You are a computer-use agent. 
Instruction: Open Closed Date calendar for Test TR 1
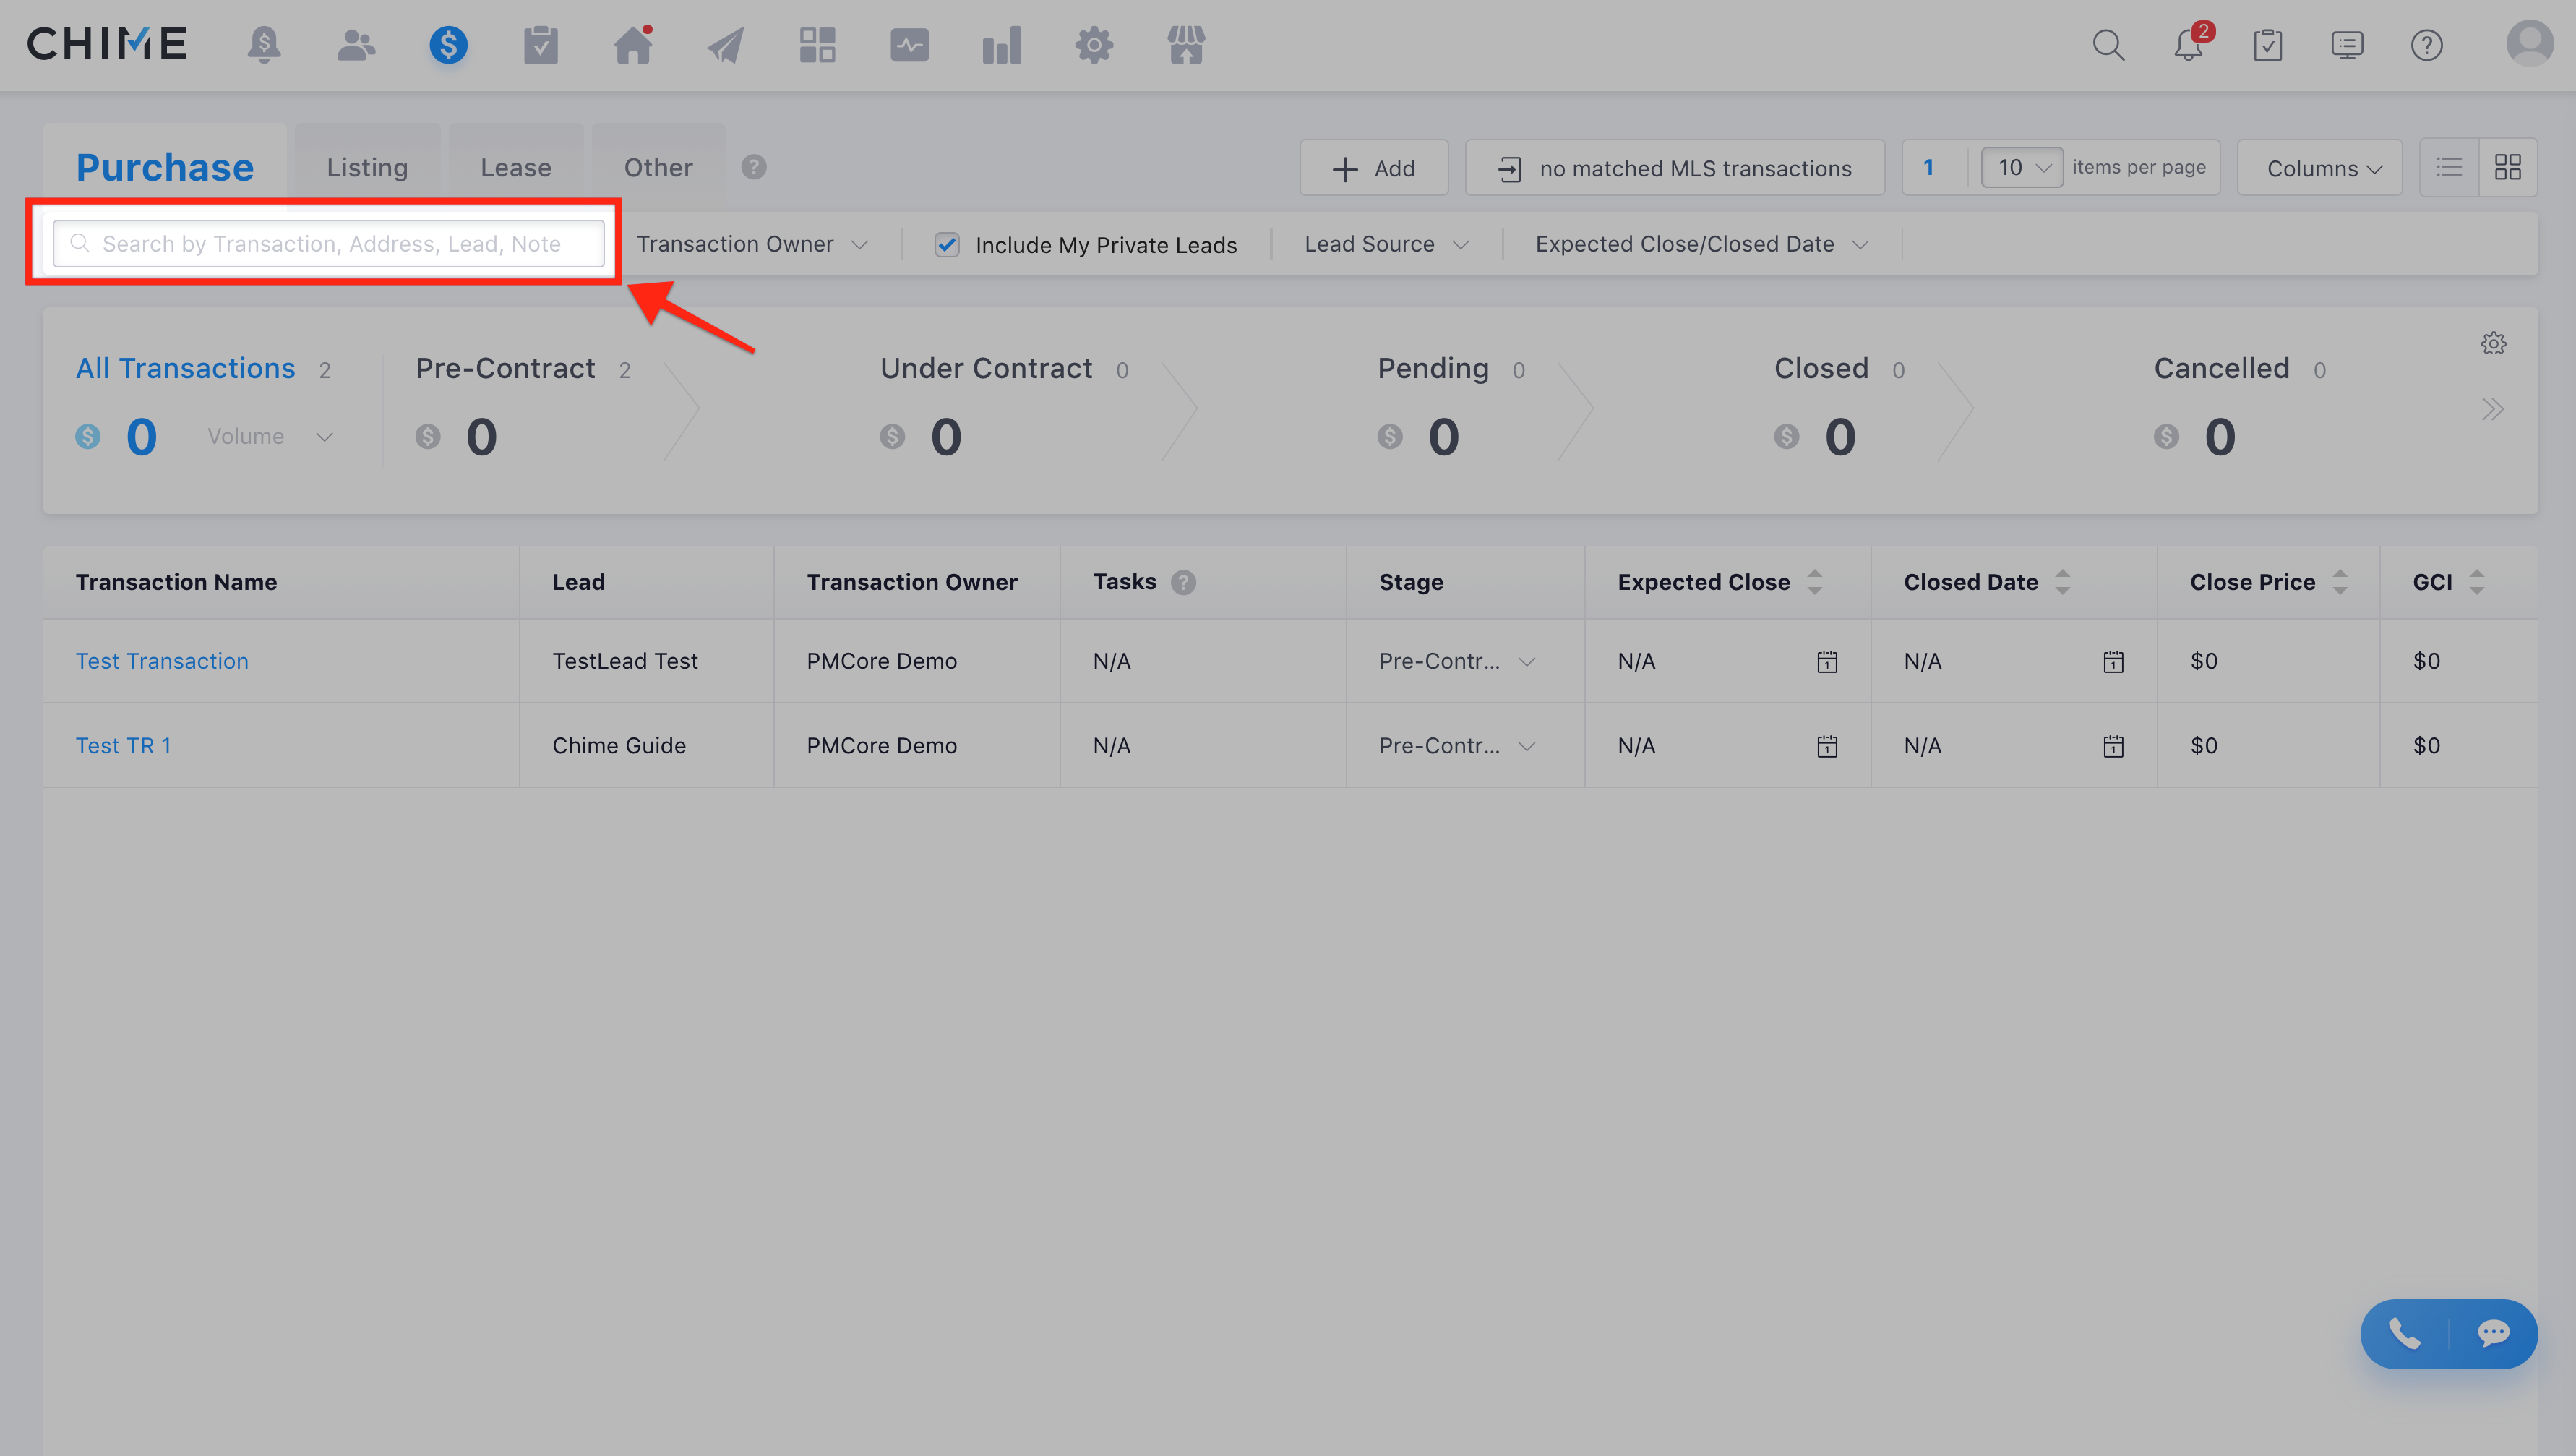coord(2113,746)
